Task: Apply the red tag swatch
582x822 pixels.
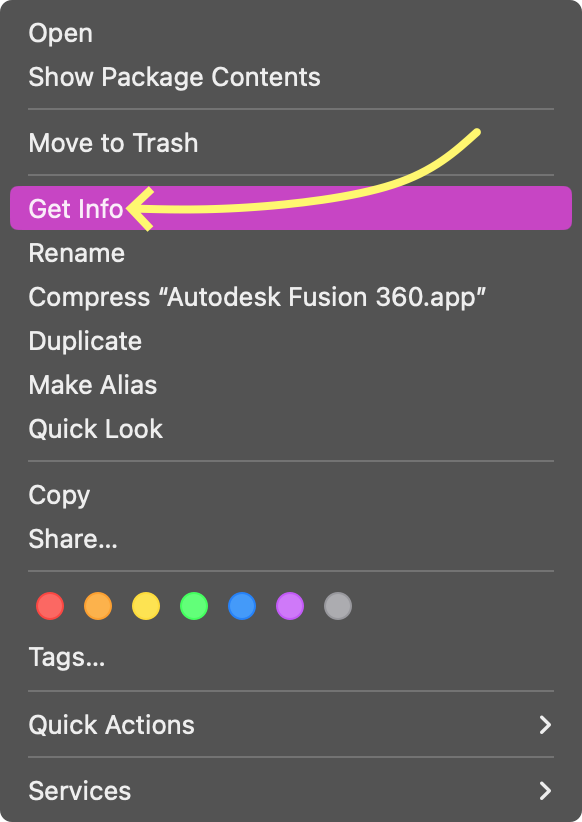Action: (50, 606)
